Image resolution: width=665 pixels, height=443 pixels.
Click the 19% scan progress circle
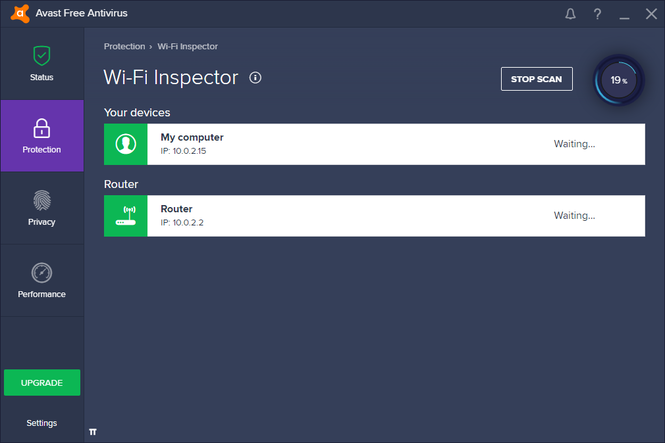pos(619,80)
